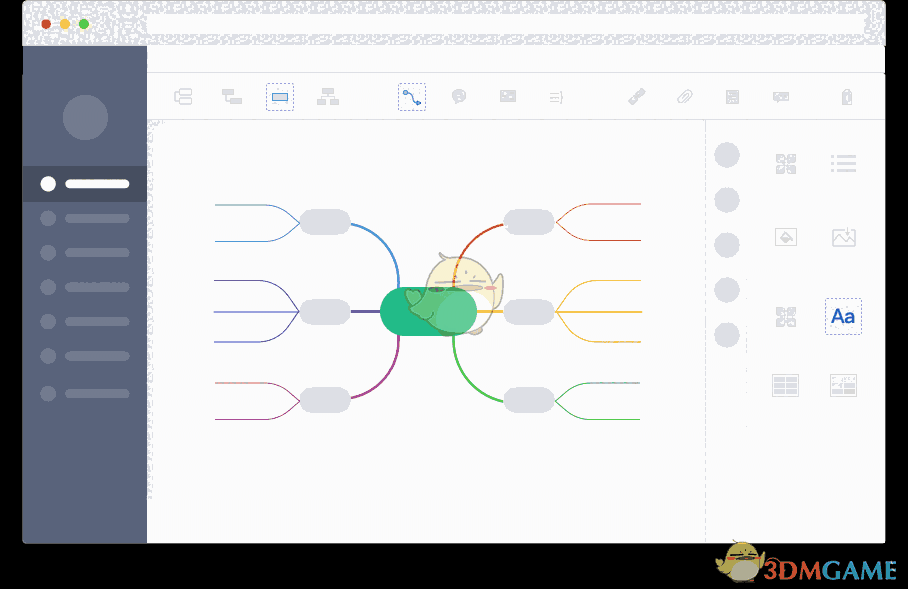Pick the topmost gray circle swatch in right panel
This screenshot has height=589, width=908.
click(x=727, y=155)
